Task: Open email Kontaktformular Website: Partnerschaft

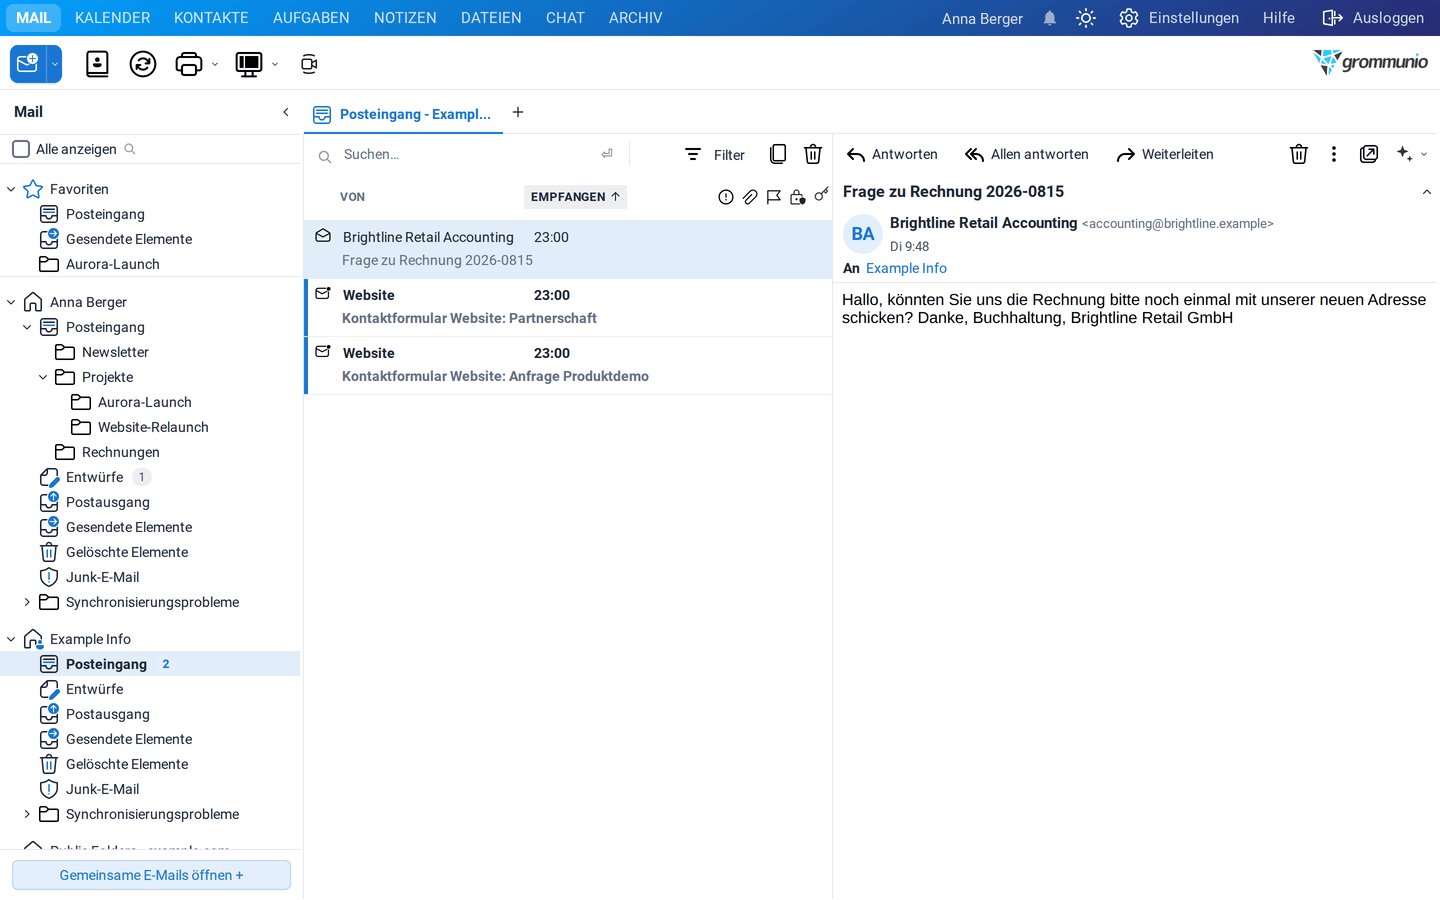Action: (x=568, y=307)
